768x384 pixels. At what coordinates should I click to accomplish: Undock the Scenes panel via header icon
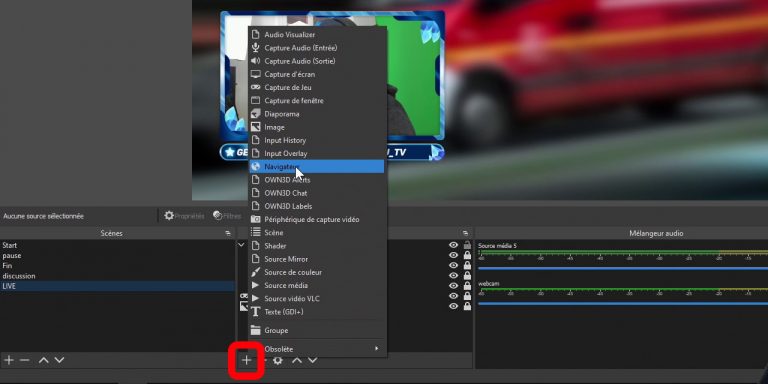pos(228,234)
